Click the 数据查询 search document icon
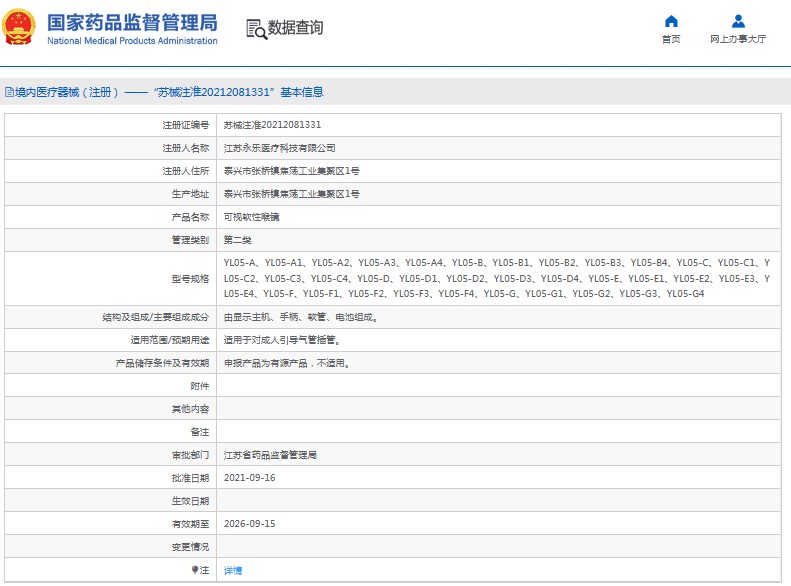Screen dimensions: 791x586 [256, 29]
